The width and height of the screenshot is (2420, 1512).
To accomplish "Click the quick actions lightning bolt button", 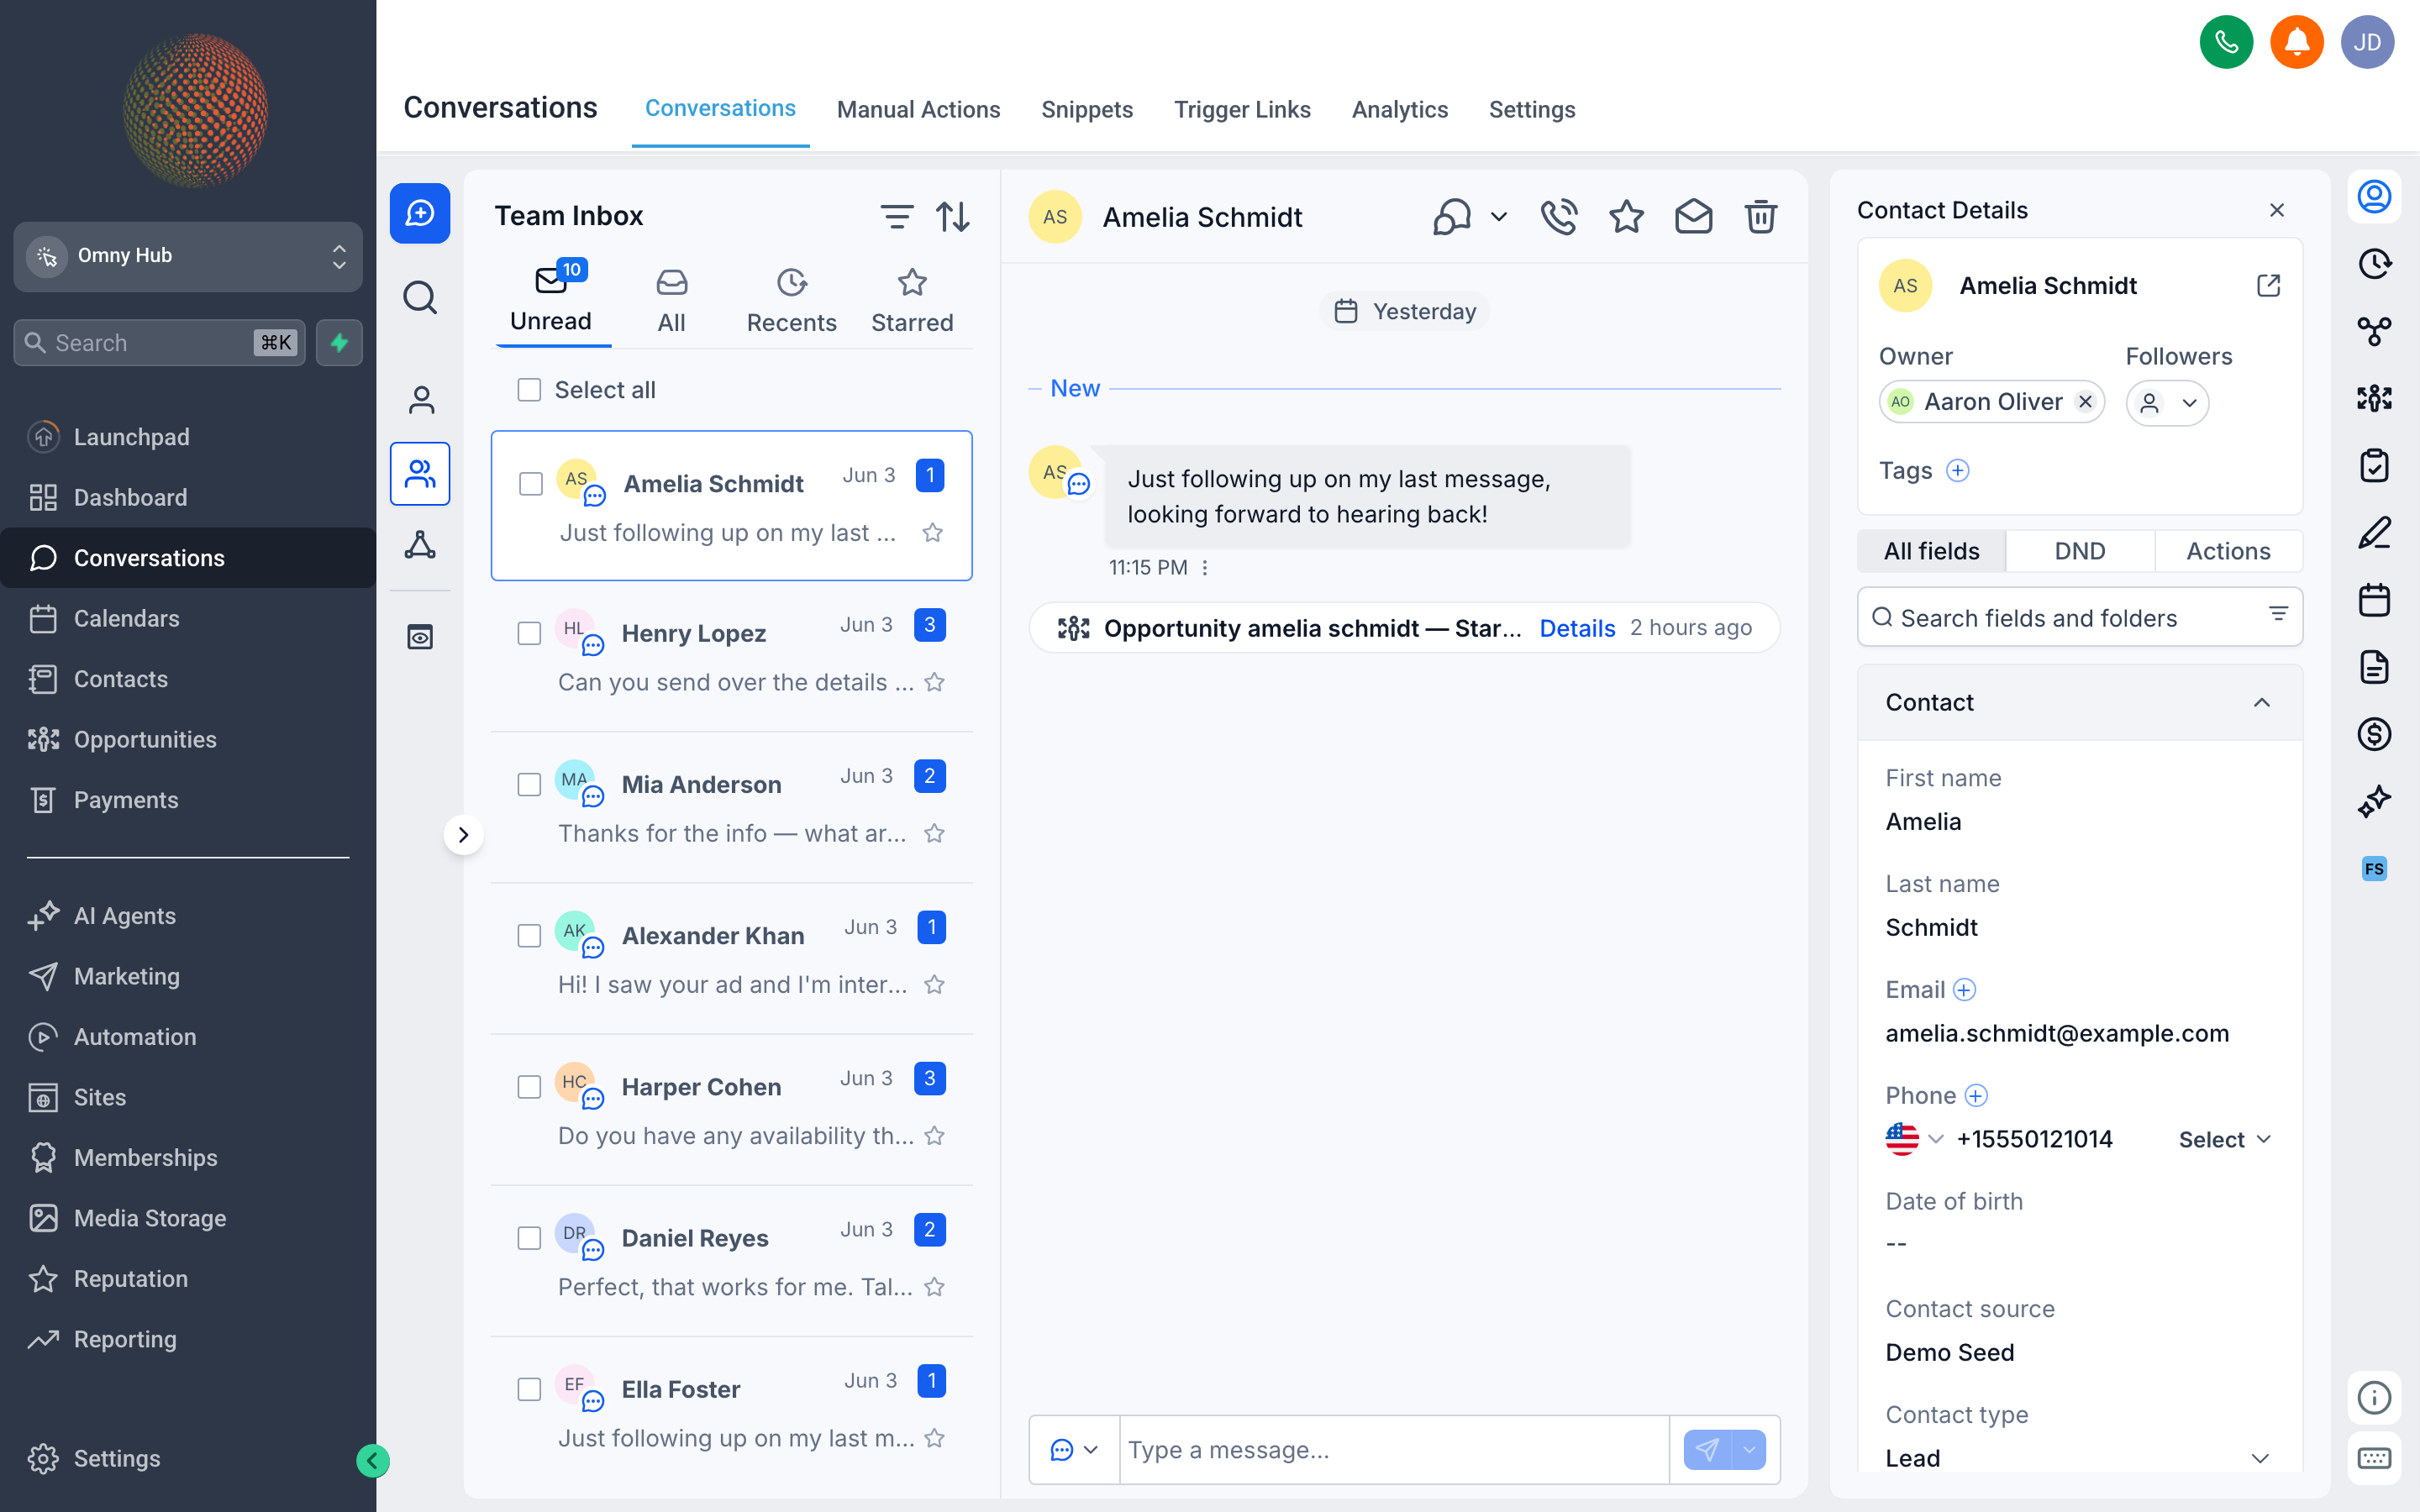I will click(x=339, y=343).
